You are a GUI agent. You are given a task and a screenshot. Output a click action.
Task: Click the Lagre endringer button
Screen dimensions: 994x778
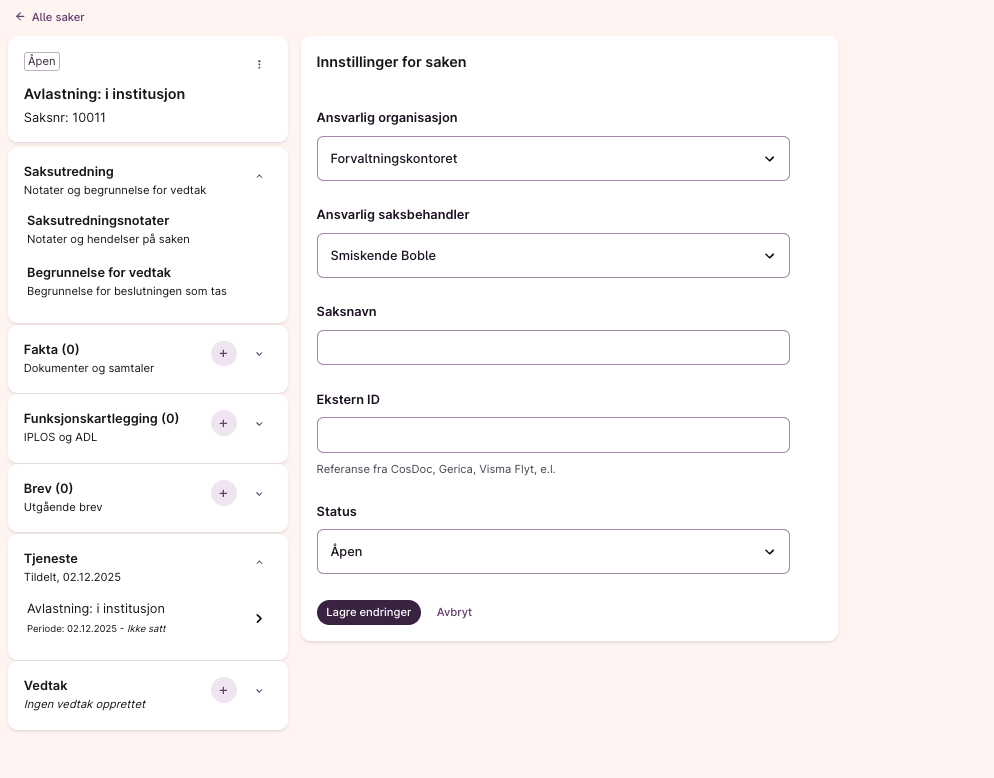point(369,612)
